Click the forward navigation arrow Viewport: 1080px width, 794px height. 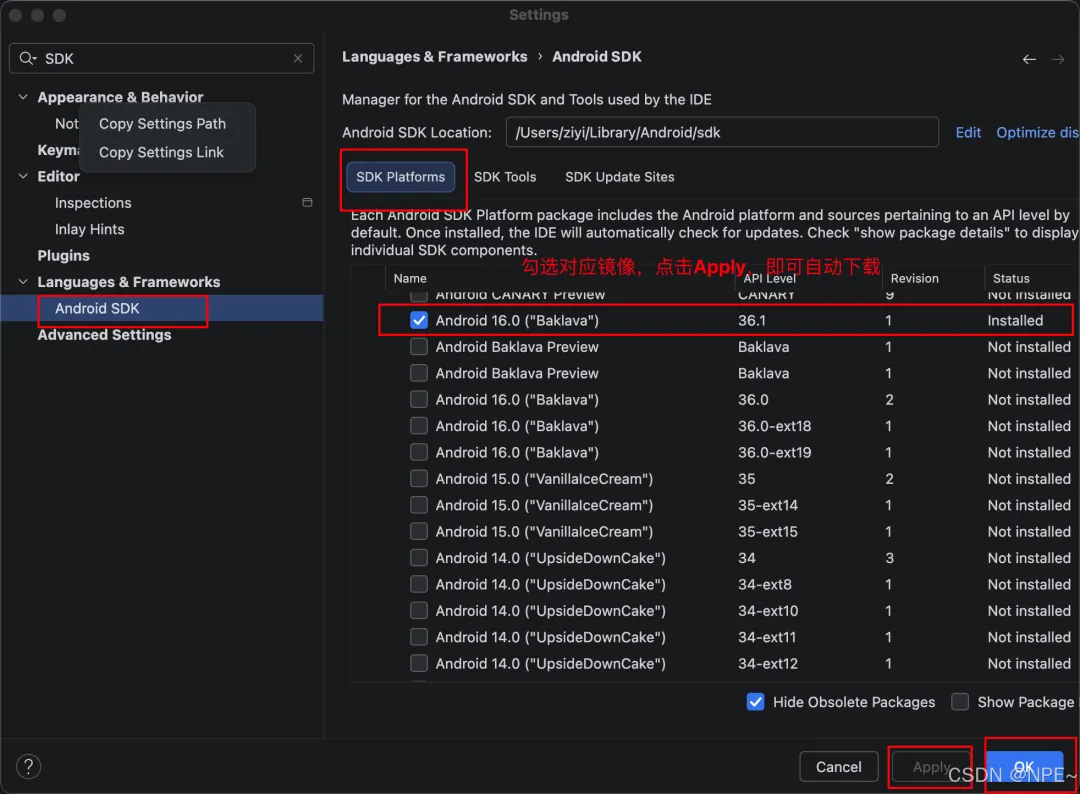point(1058,60)
